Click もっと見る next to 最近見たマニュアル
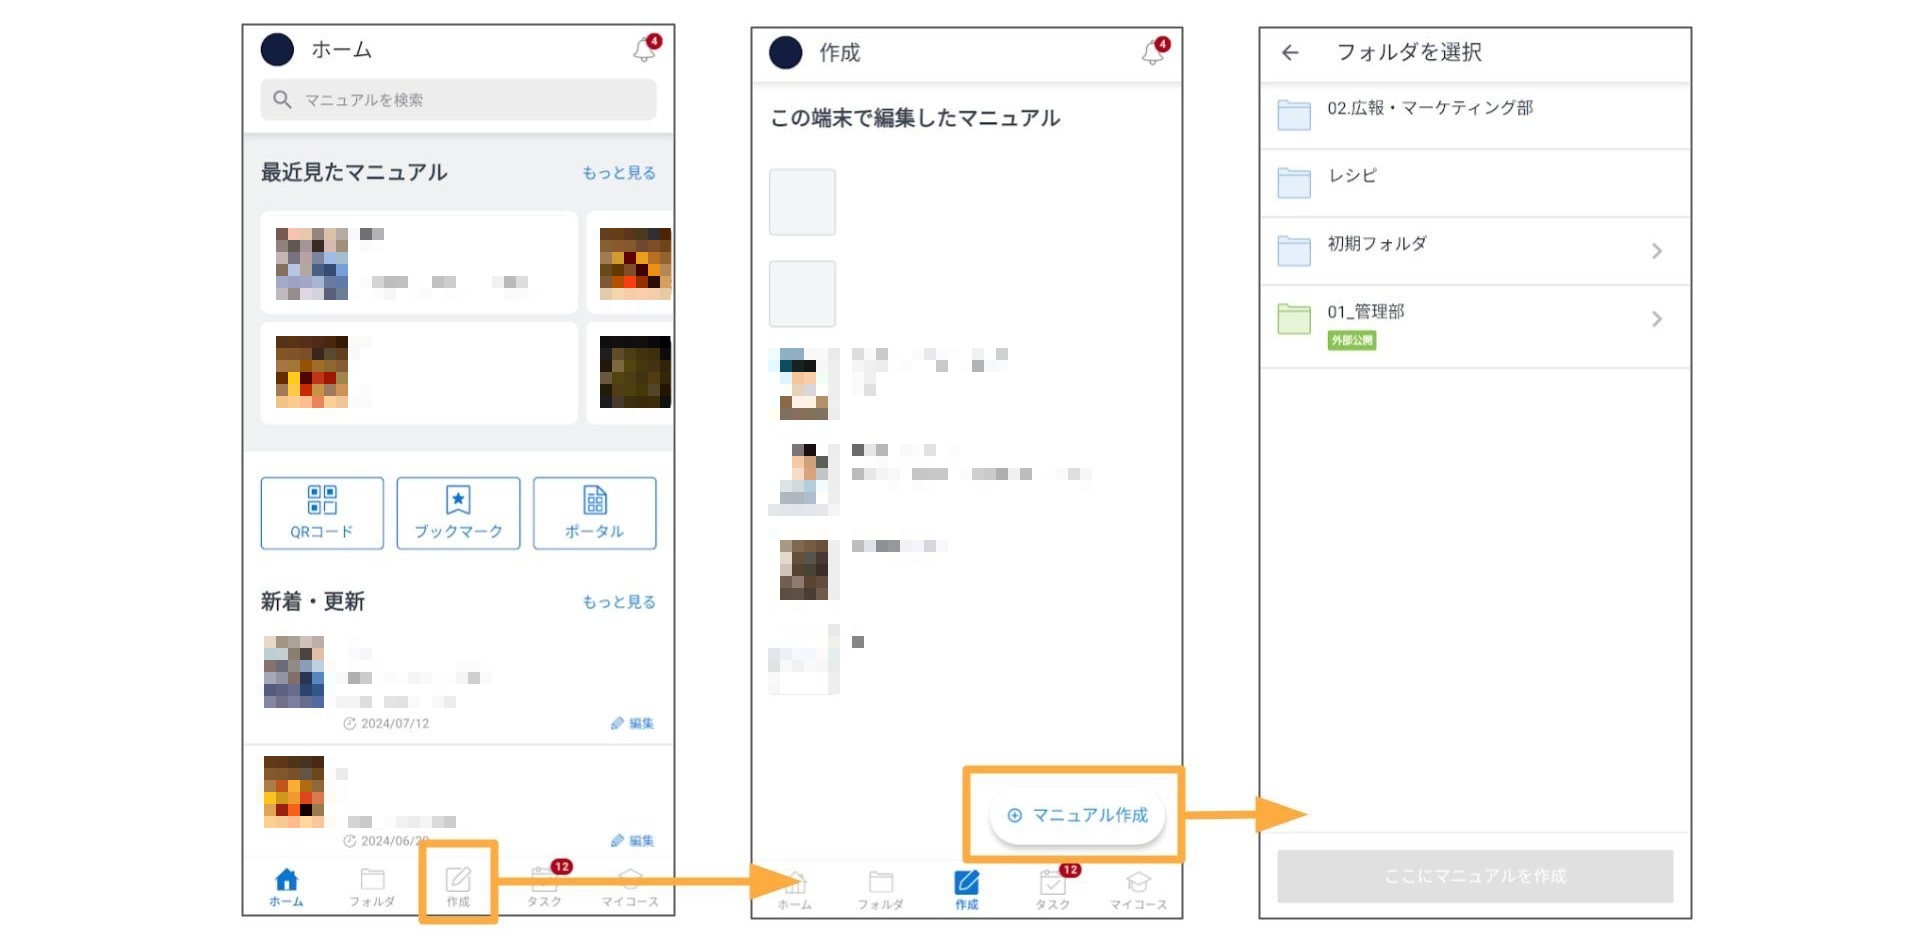The width and height of the screenshot is (1920, 939). coord(619,173)
